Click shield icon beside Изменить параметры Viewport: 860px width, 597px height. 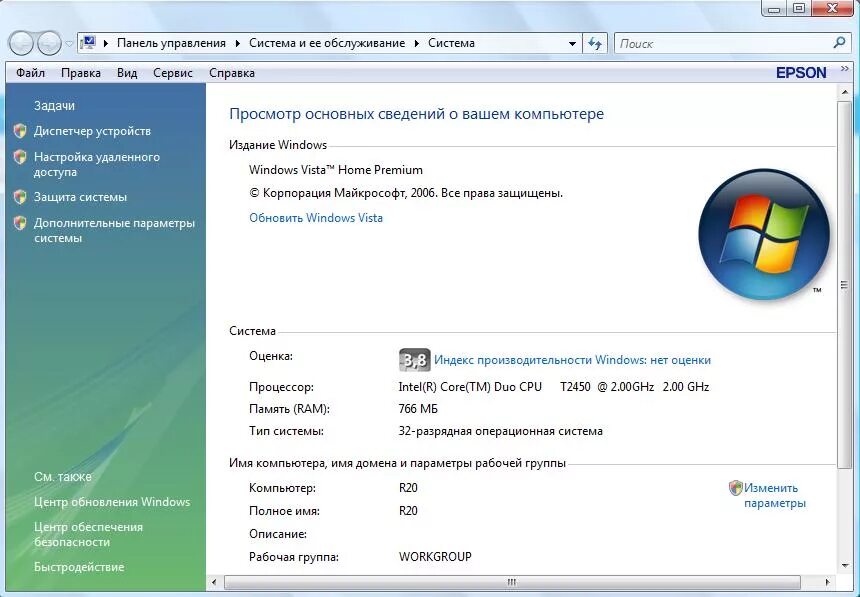pos(735,488)
